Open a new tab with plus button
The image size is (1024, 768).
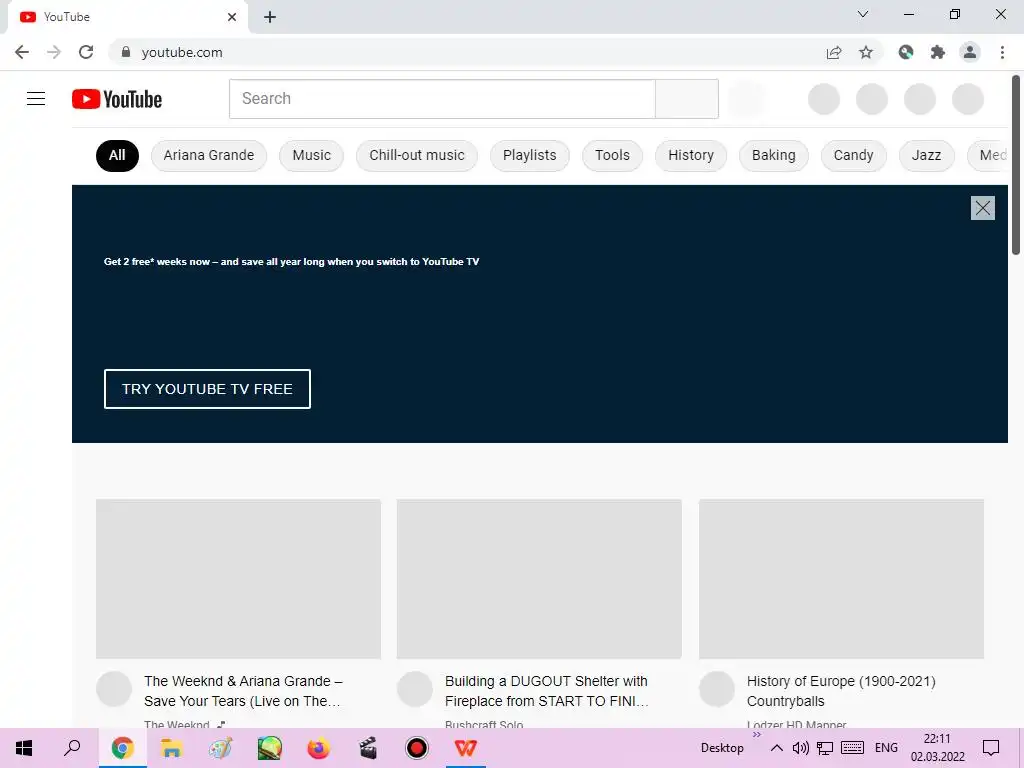pyautogui.click(x=270, y=17)
